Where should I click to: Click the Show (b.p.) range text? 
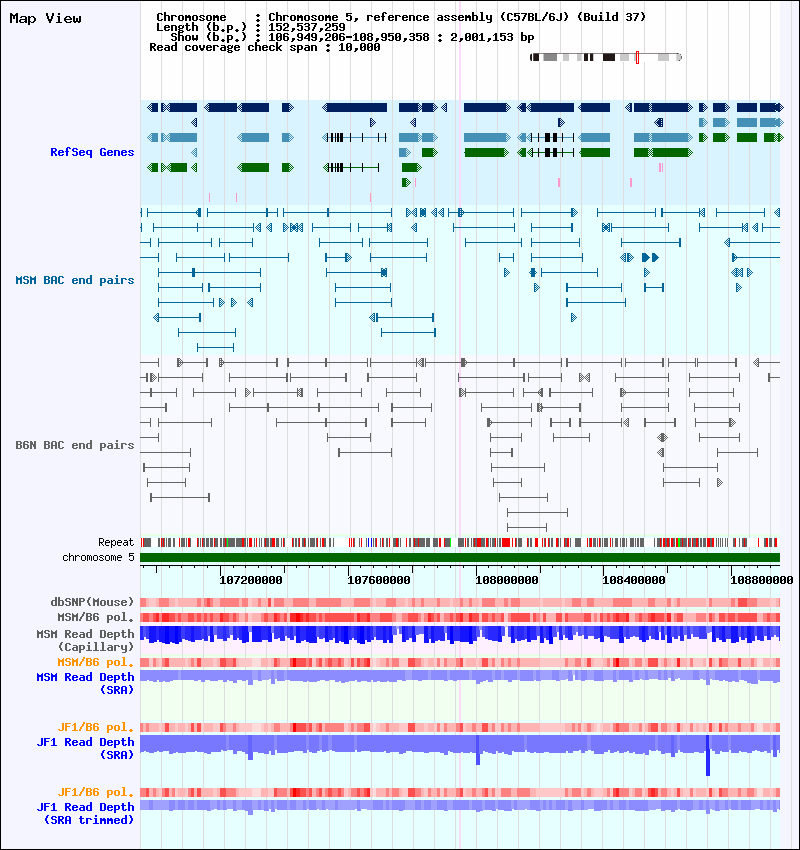tap(352, 37)
